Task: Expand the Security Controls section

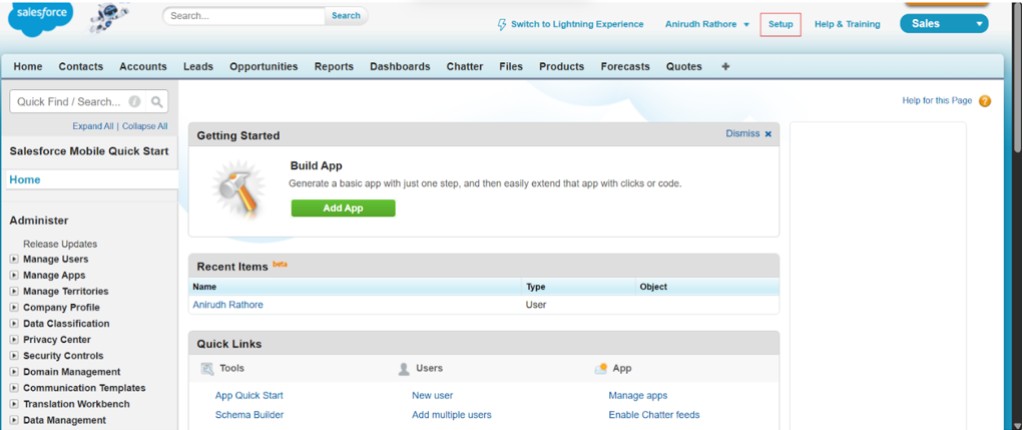Action: pos(14,356)
